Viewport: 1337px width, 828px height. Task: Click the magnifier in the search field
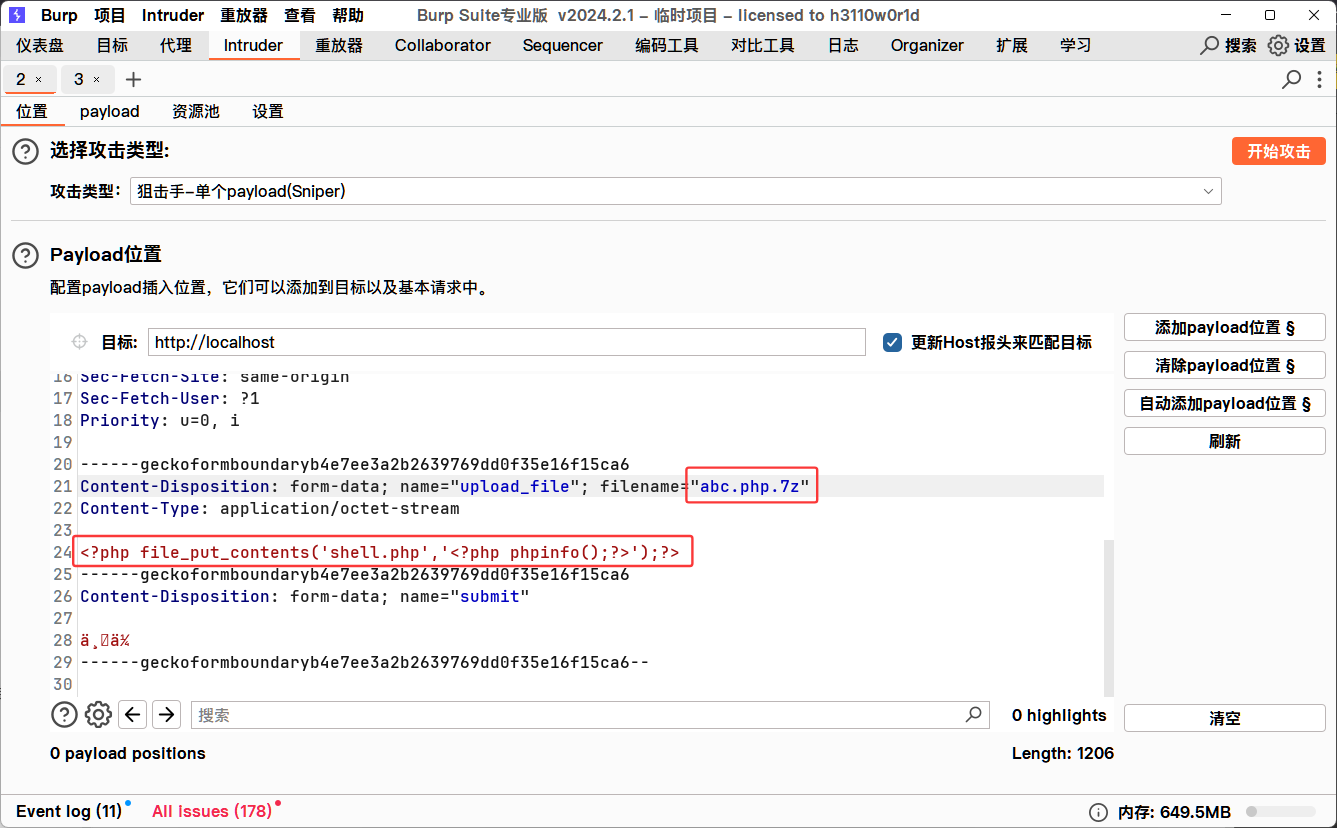pyautogui.click(x=973, y=715)
